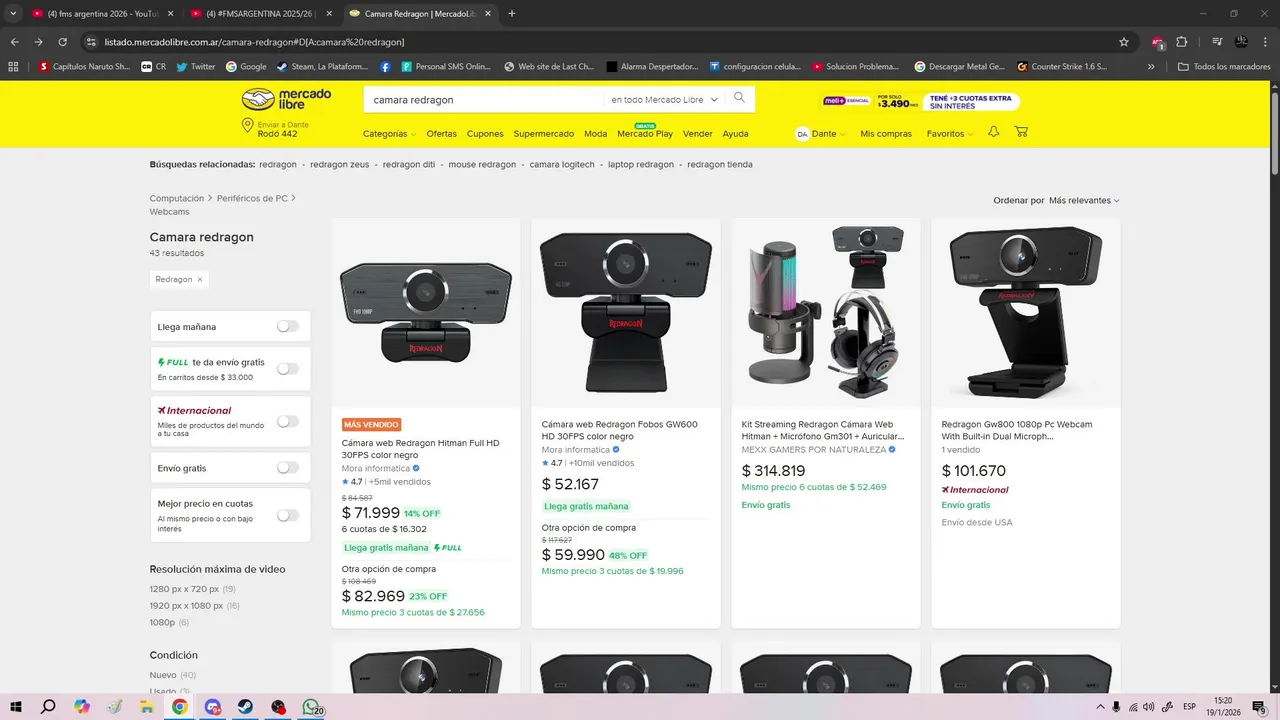Open WhatsApp from the taskbar
Screen dimensions: 1280x720
[x=312, y=706]
